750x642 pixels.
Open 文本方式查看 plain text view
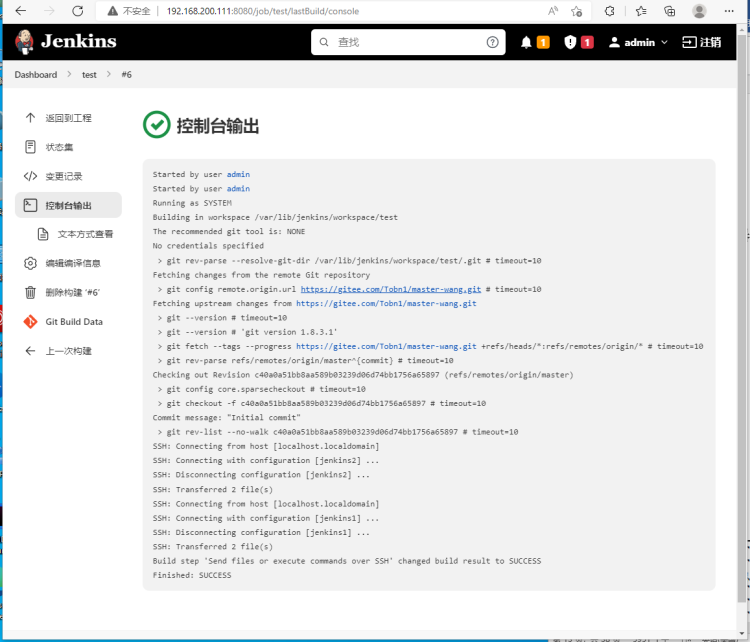[x=76, y=234]
